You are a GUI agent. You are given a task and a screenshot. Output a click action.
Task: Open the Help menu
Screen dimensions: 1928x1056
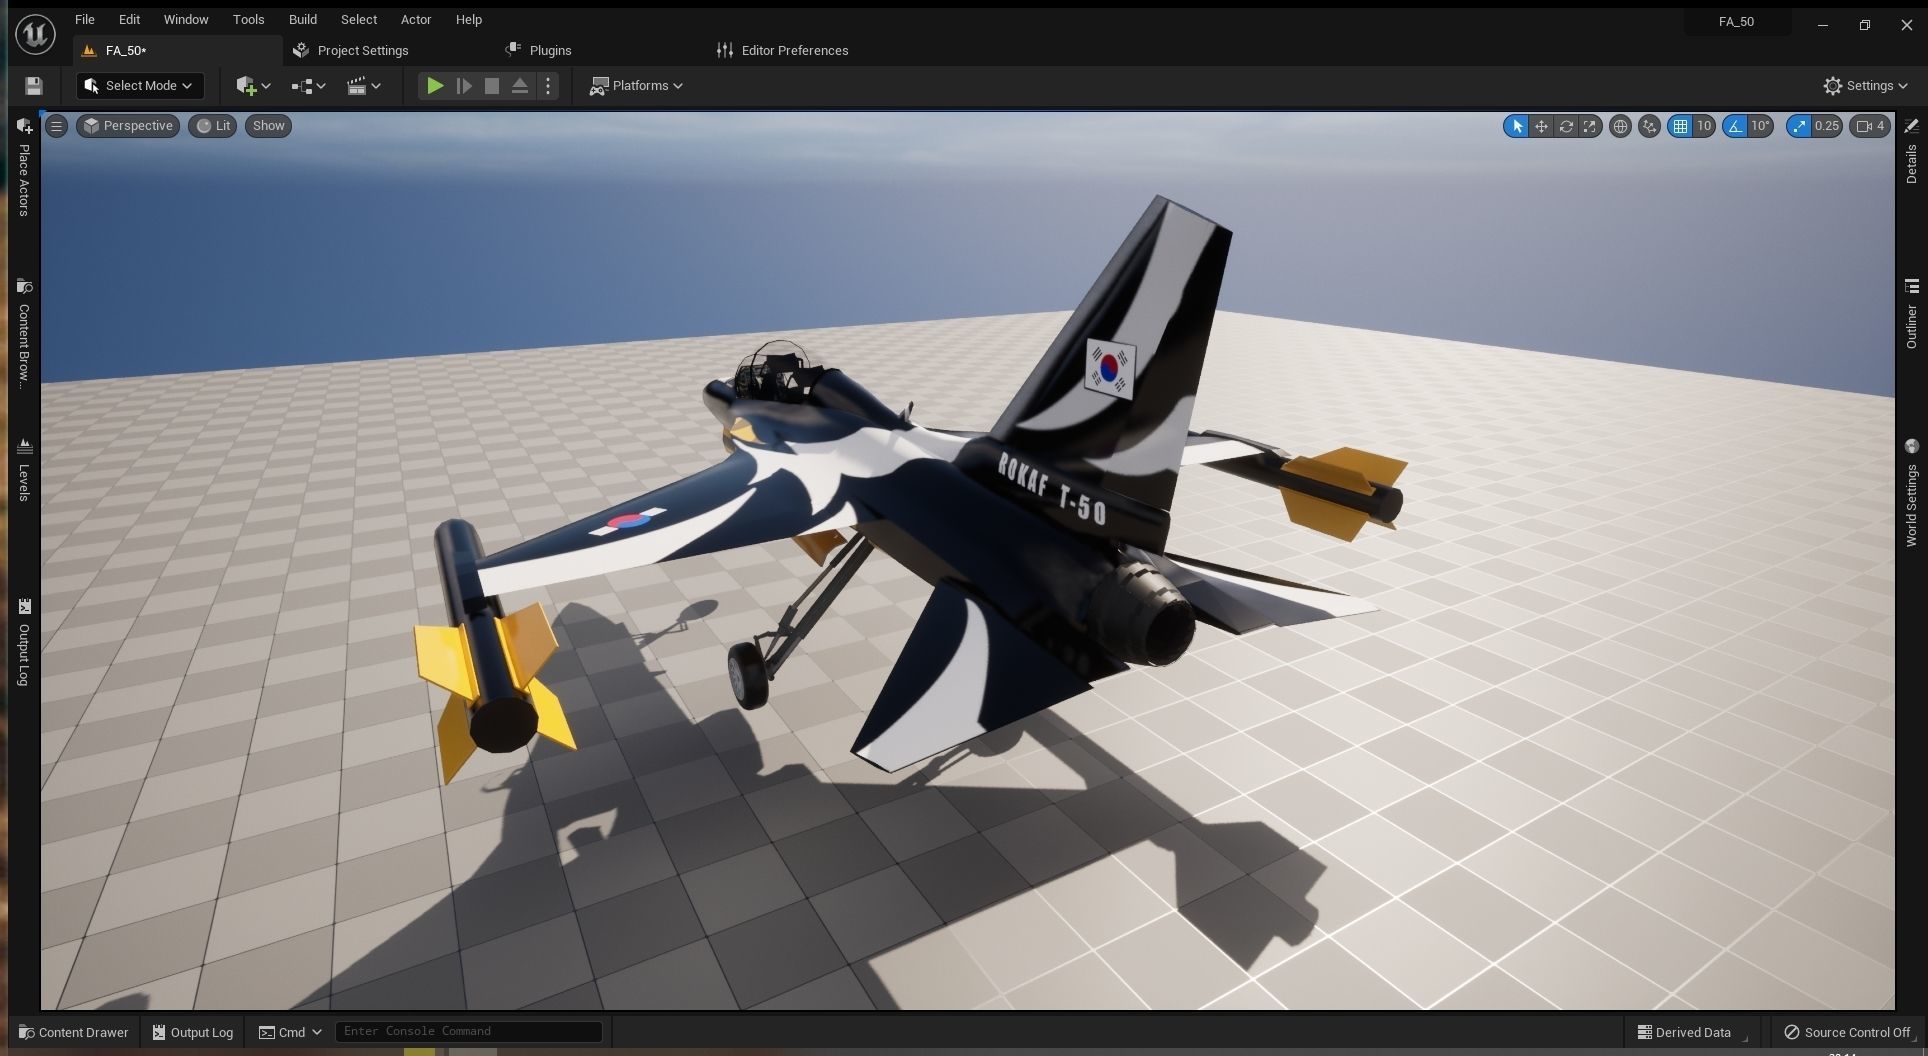[x=468, y=19]
